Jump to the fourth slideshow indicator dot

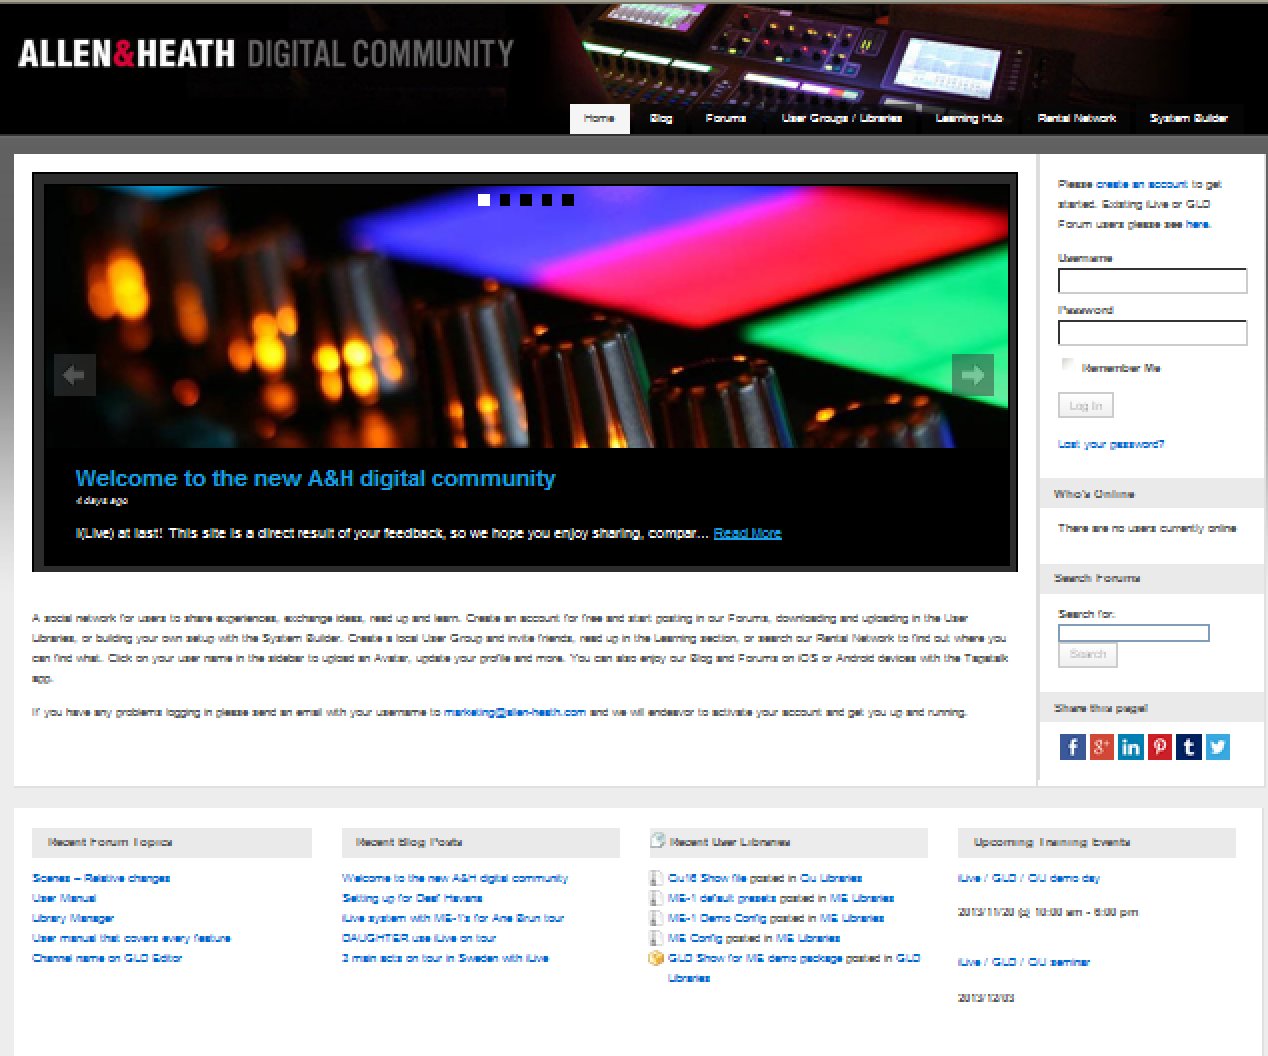point(547,200)
